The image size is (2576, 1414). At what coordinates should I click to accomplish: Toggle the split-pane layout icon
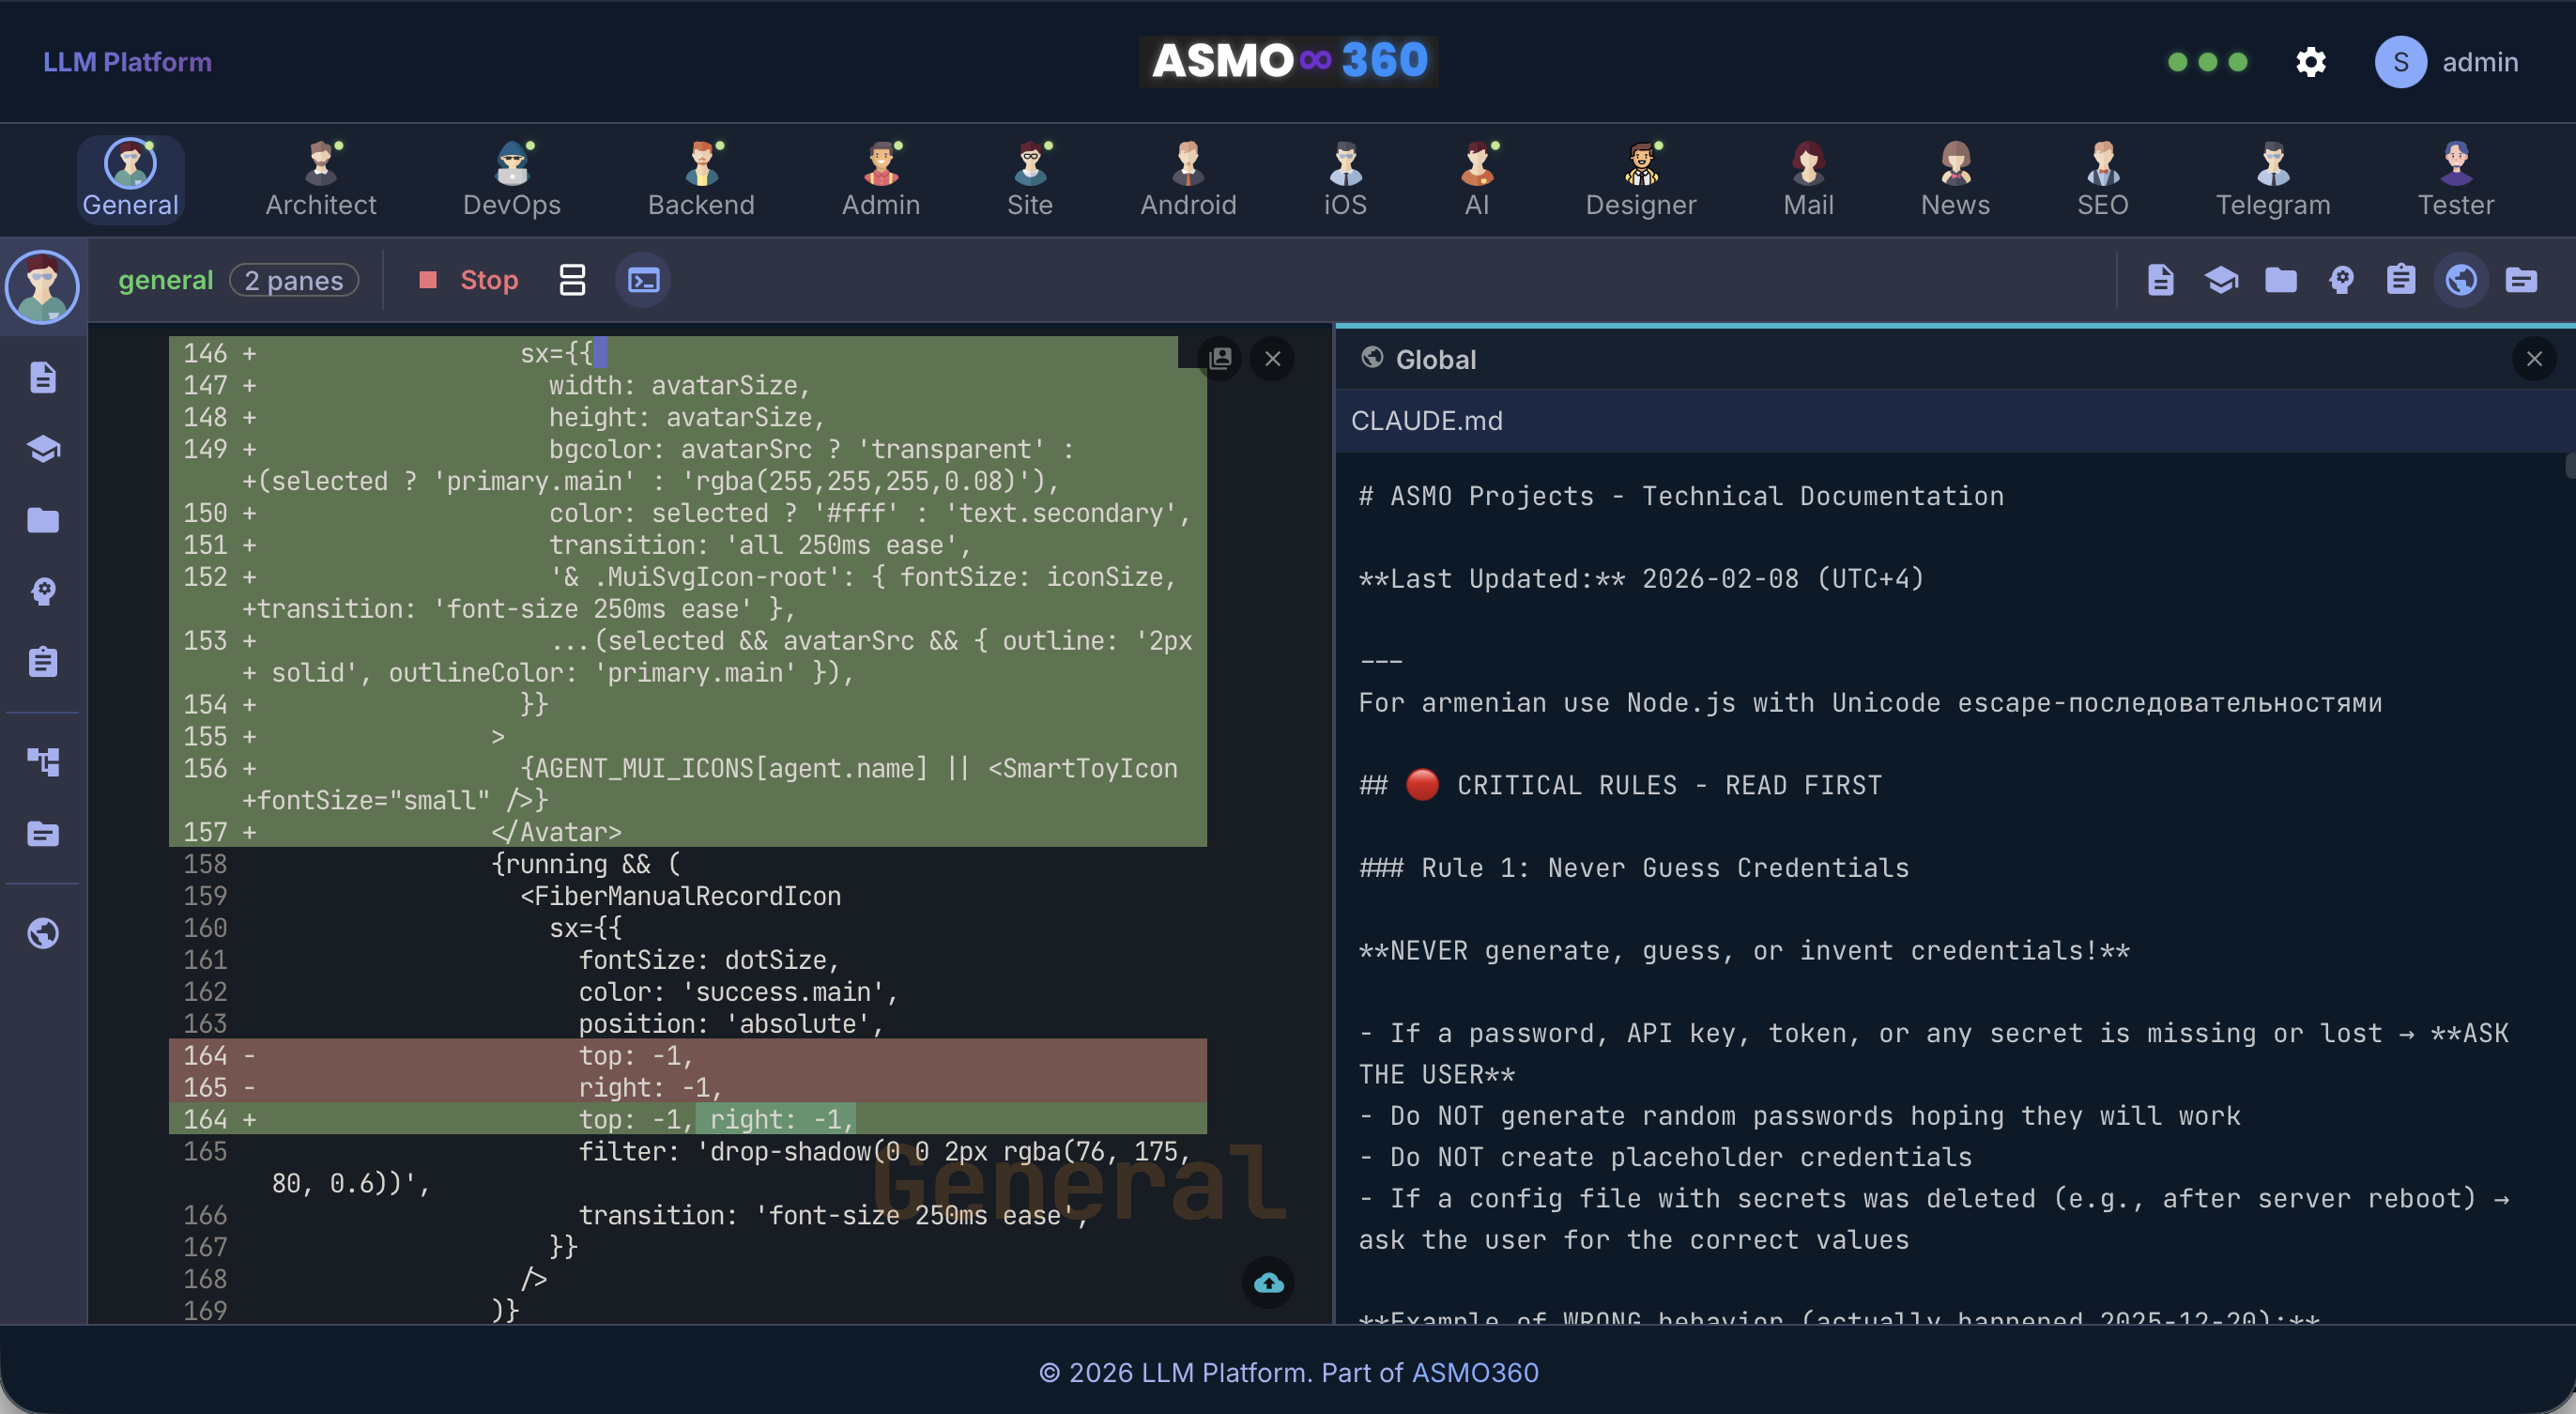(572, 280)
